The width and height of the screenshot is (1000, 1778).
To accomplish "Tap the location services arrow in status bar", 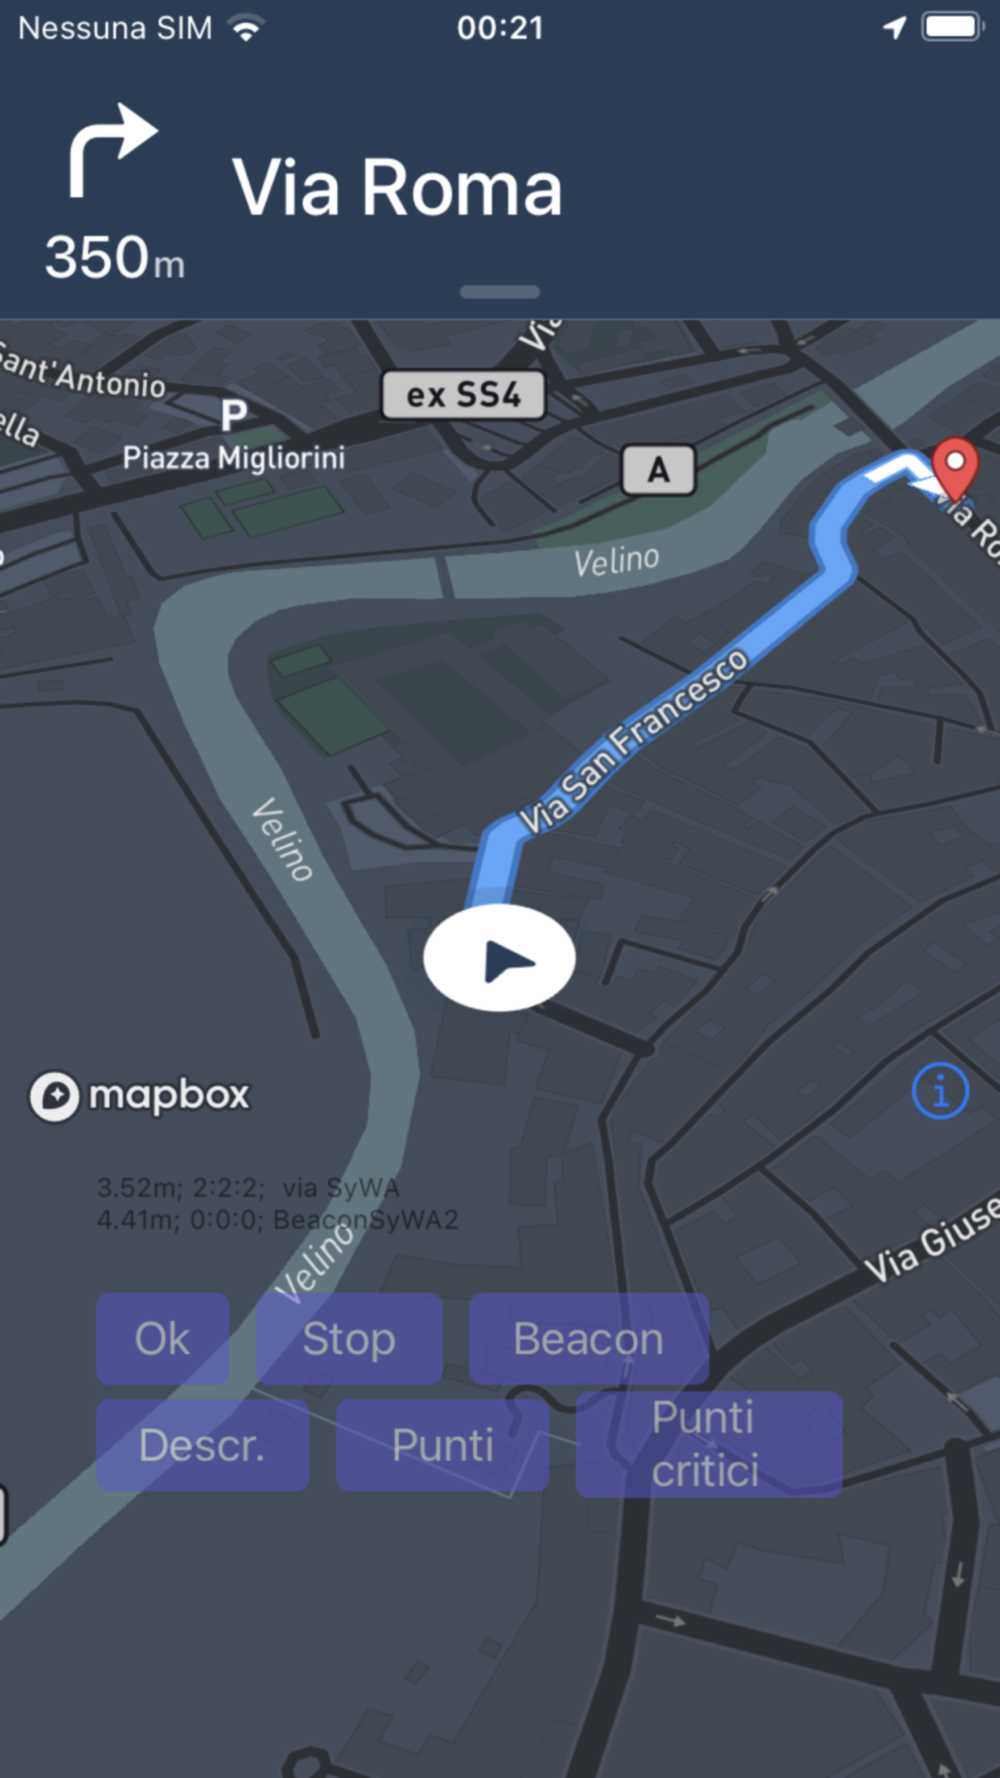I will [894, 27].
